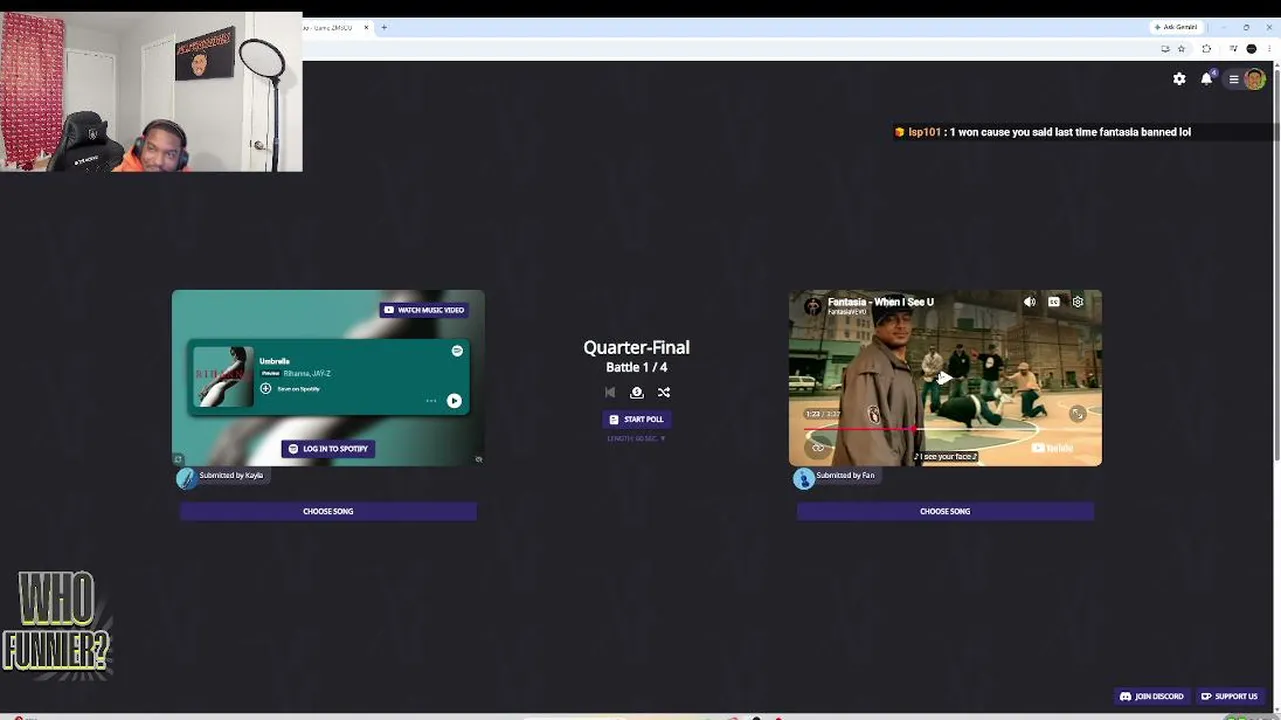Click the media control icon in Chrome toolbar

pos(1234,48)
